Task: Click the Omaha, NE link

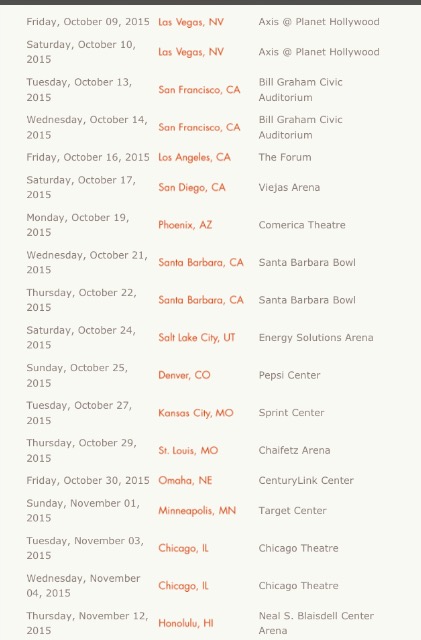Action: (x=185, y=480)
